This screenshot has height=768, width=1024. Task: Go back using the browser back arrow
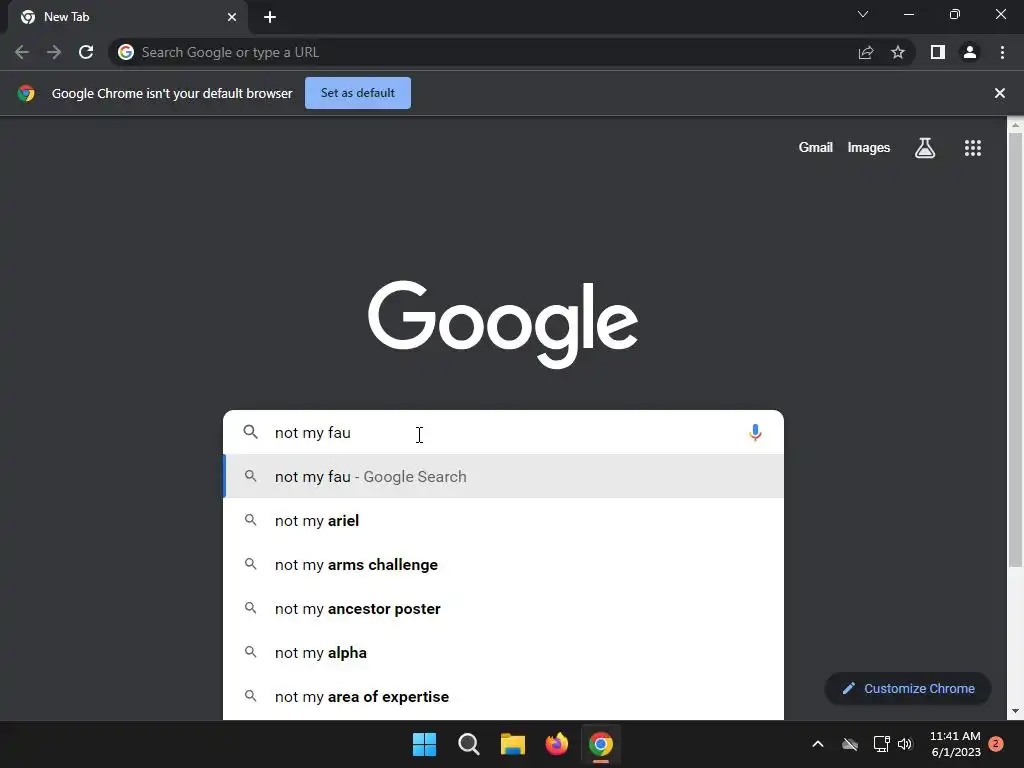pos(22,52)
